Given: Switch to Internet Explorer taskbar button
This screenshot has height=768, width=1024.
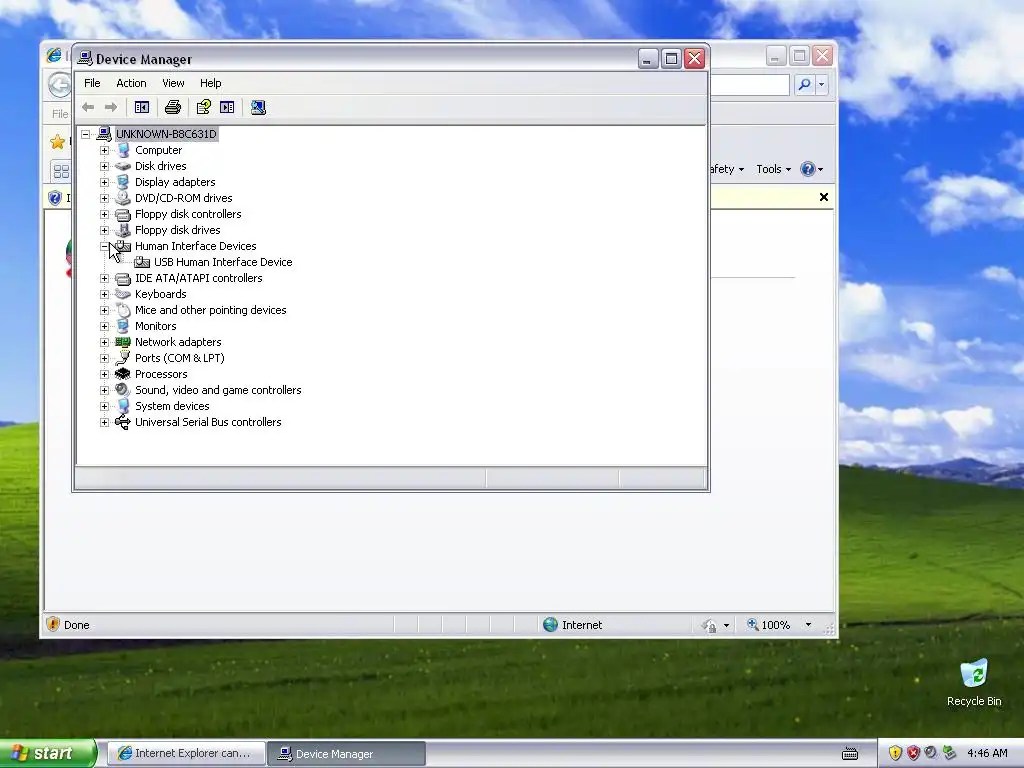Looking at the screenshot, I should [186, 754].
